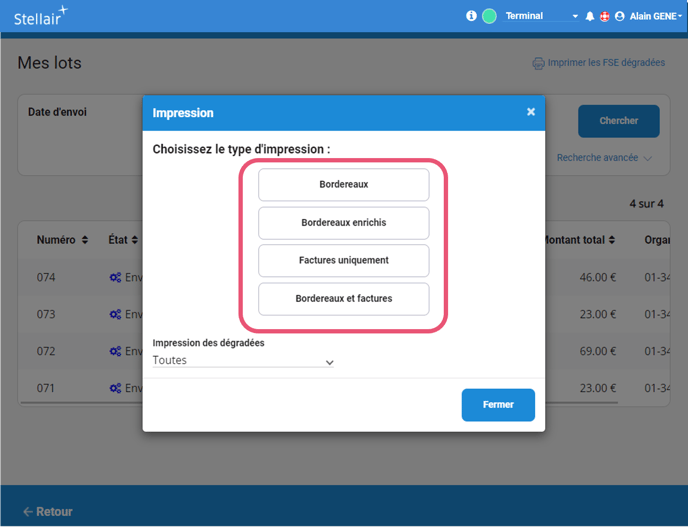Click the gears status icon for lot 074
Screen dimensions: 688x529
[x=115, y=278]
